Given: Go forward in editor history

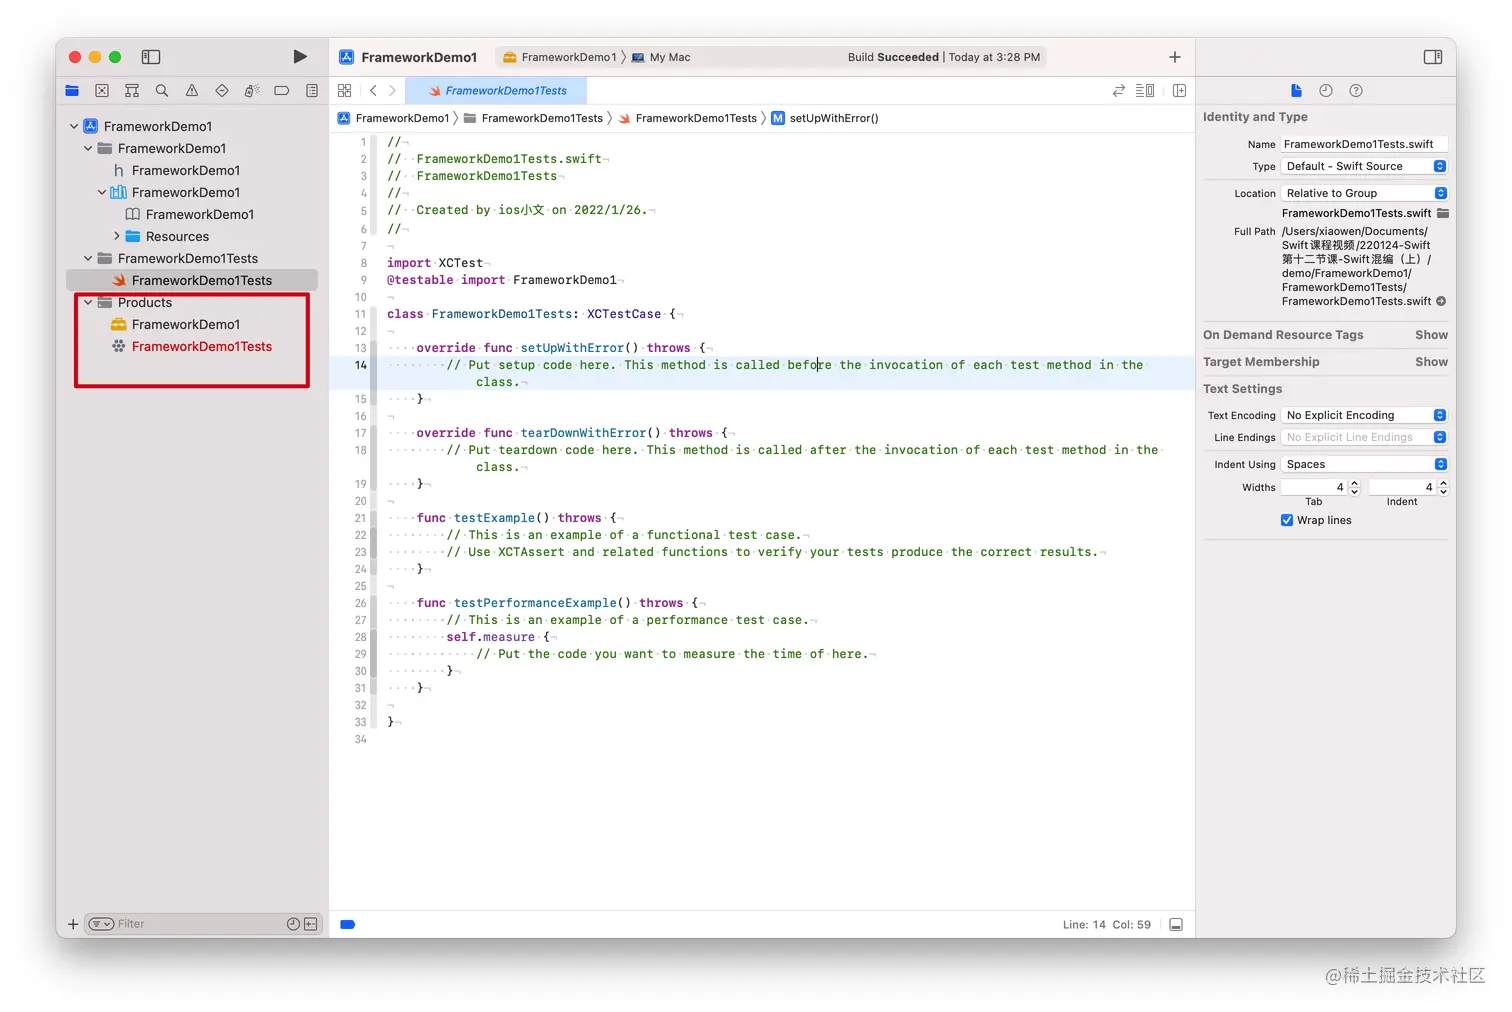Looking at the screenshot, I should [392, 91].
